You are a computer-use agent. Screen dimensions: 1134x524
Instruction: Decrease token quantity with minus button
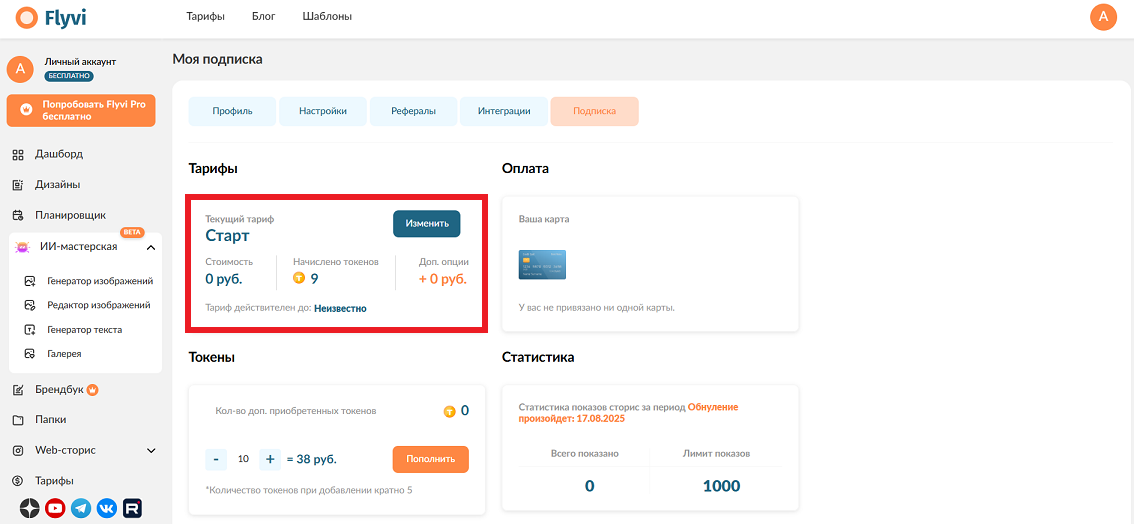tap(216, 459)
